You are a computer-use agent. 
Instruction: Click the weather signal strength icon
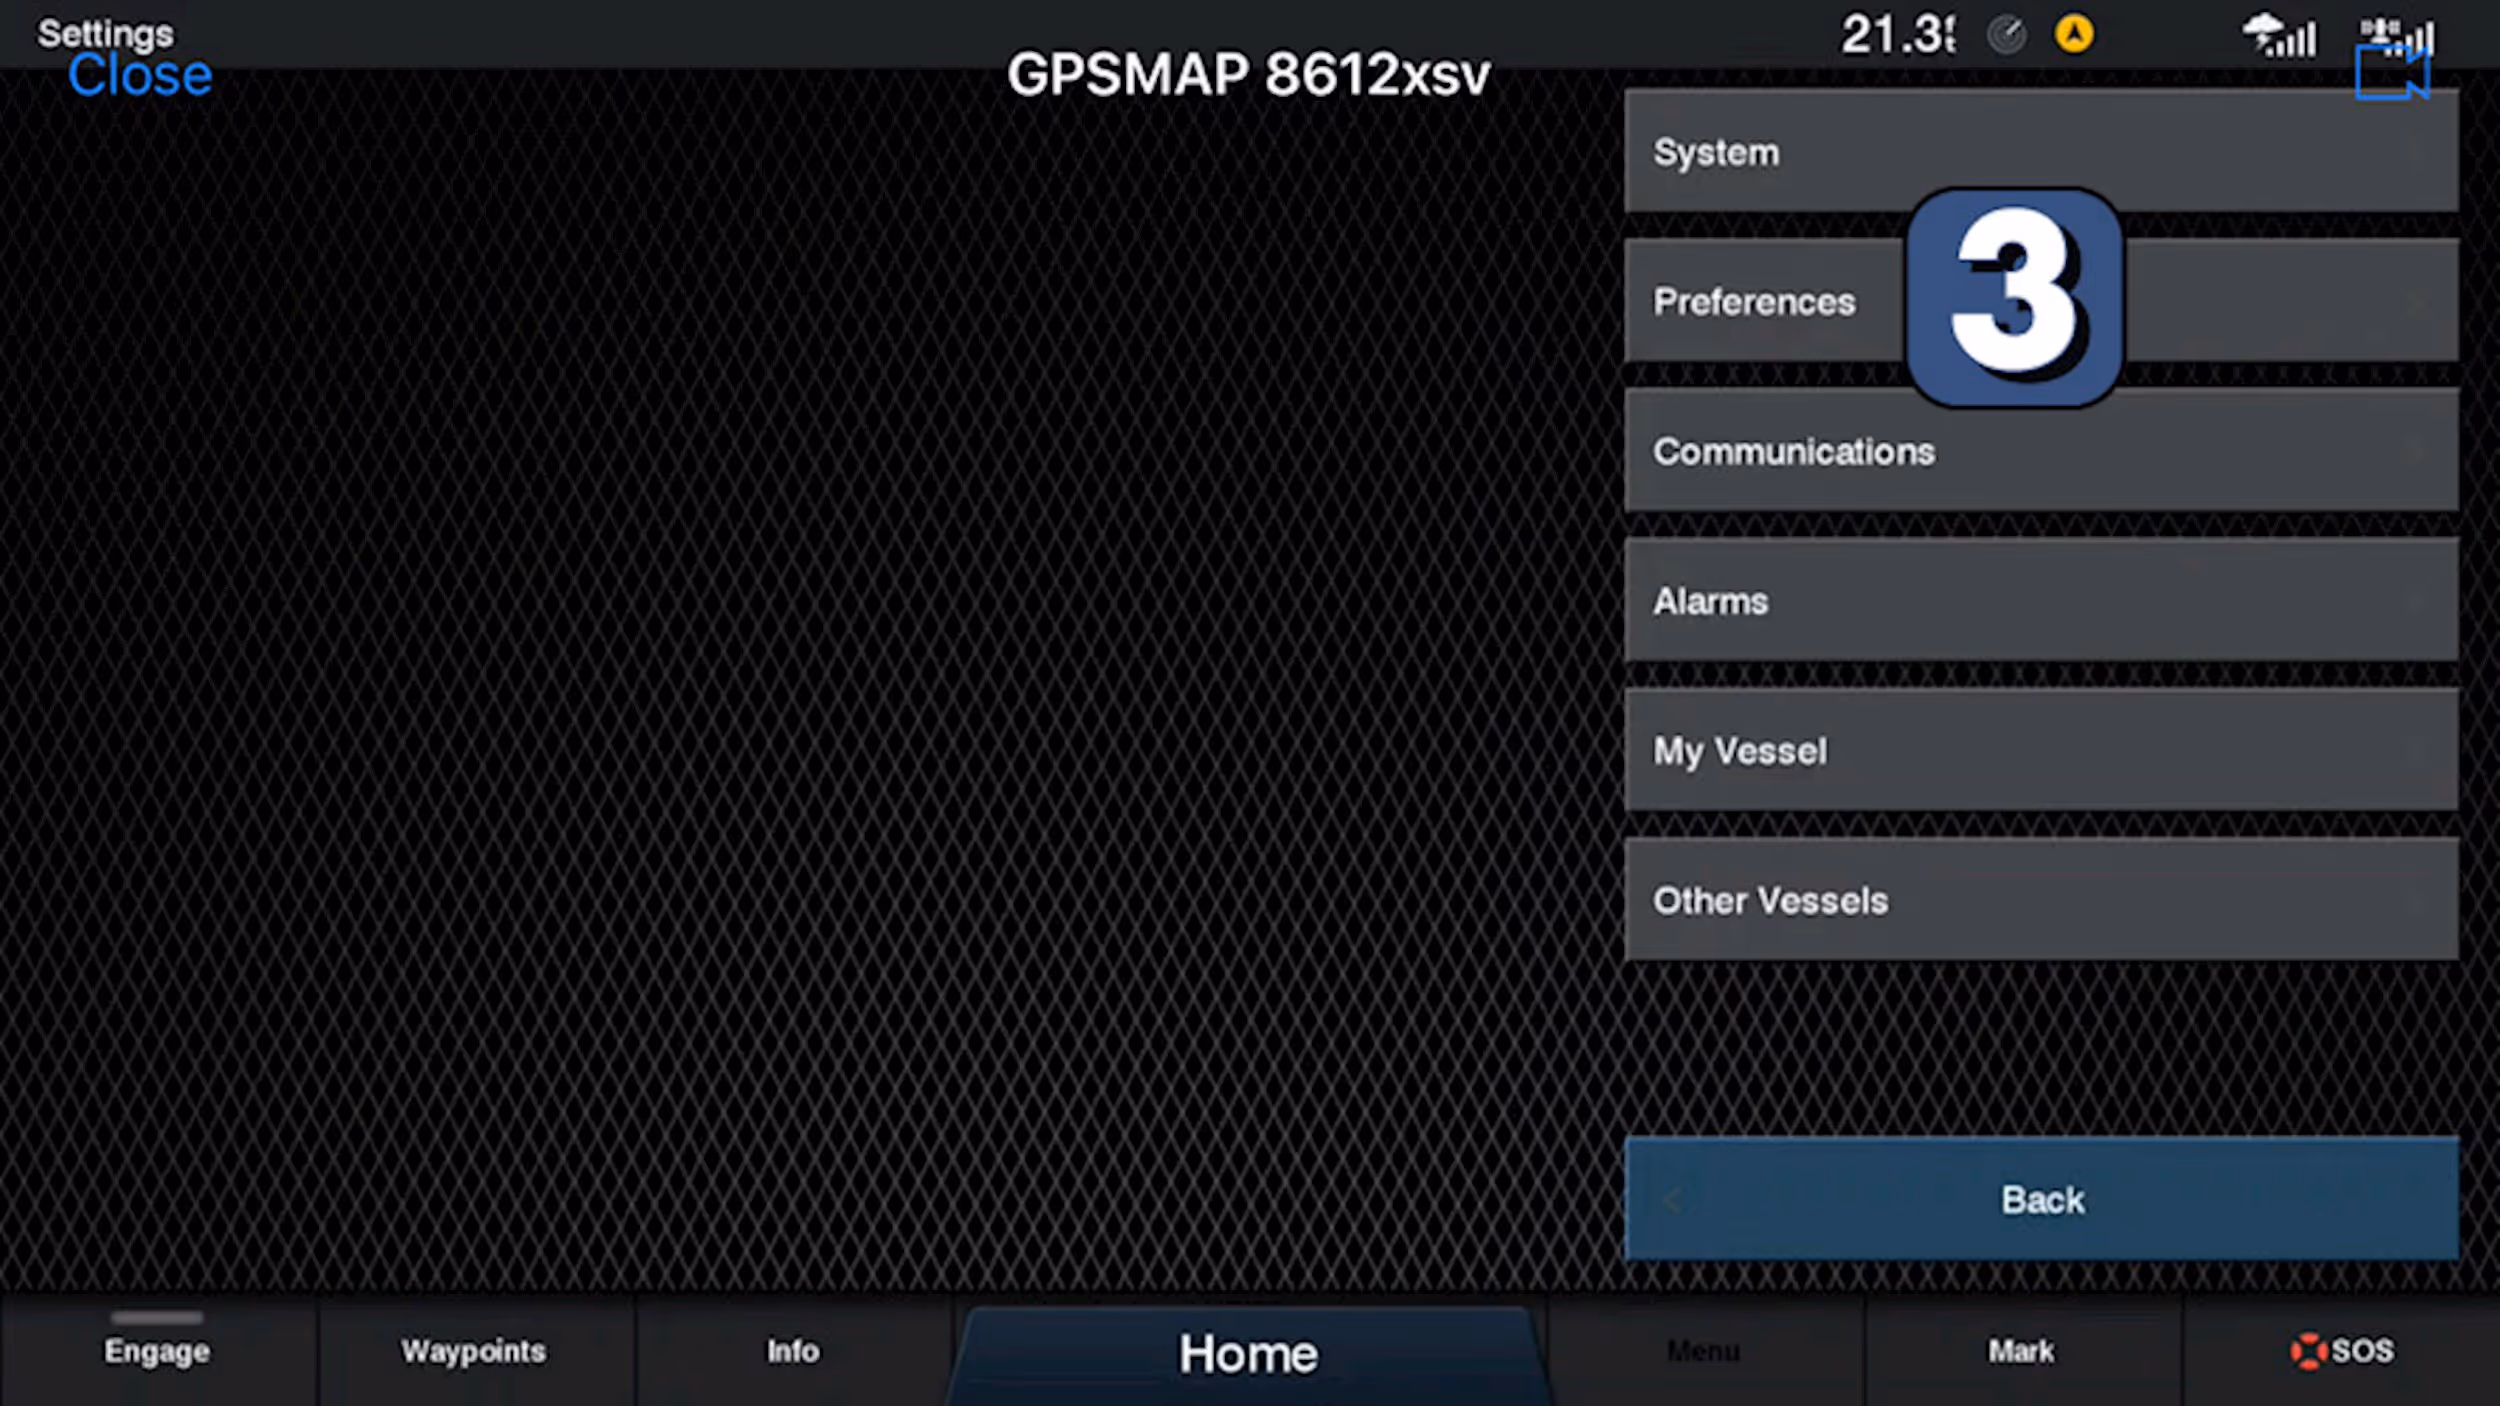tap(2279, 36)
